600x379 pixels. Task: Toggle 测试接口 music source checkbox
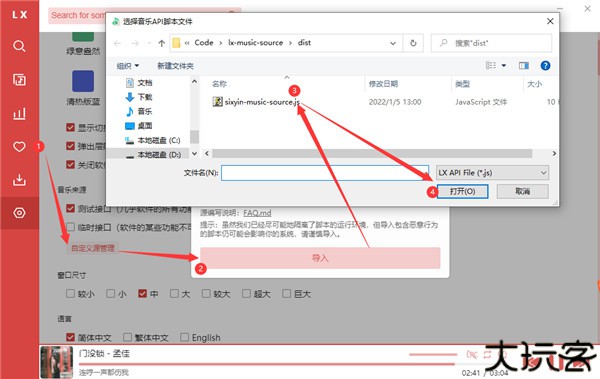point(70,208)
